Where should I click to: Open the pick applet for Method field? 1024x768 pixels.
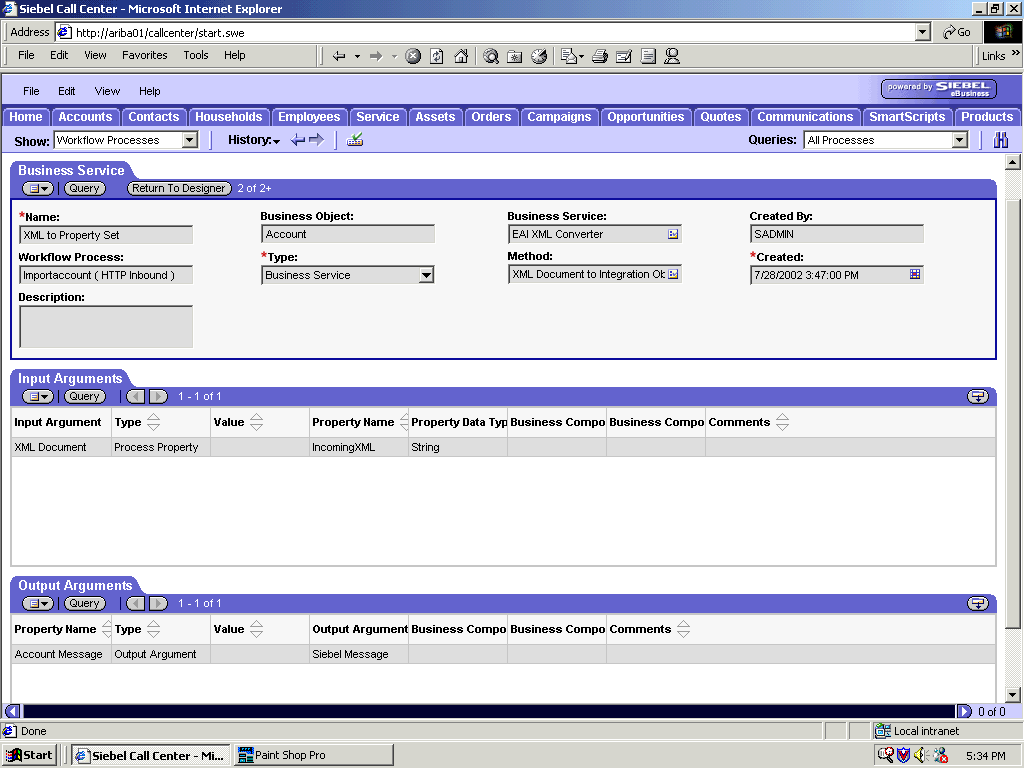[x=675, y=274]
